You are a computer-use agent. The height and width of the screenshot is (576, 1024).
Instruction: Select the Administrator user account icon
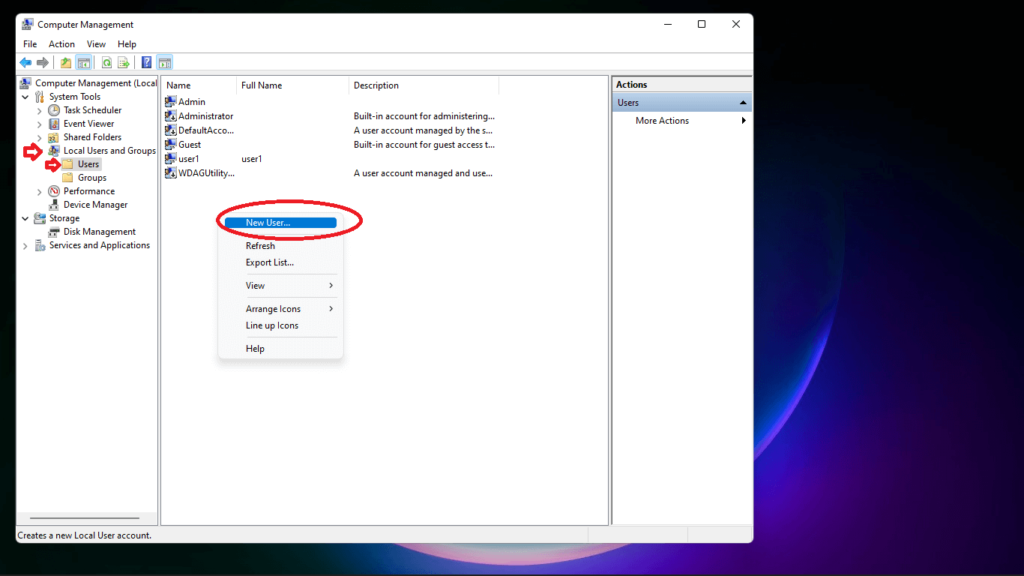171,116
